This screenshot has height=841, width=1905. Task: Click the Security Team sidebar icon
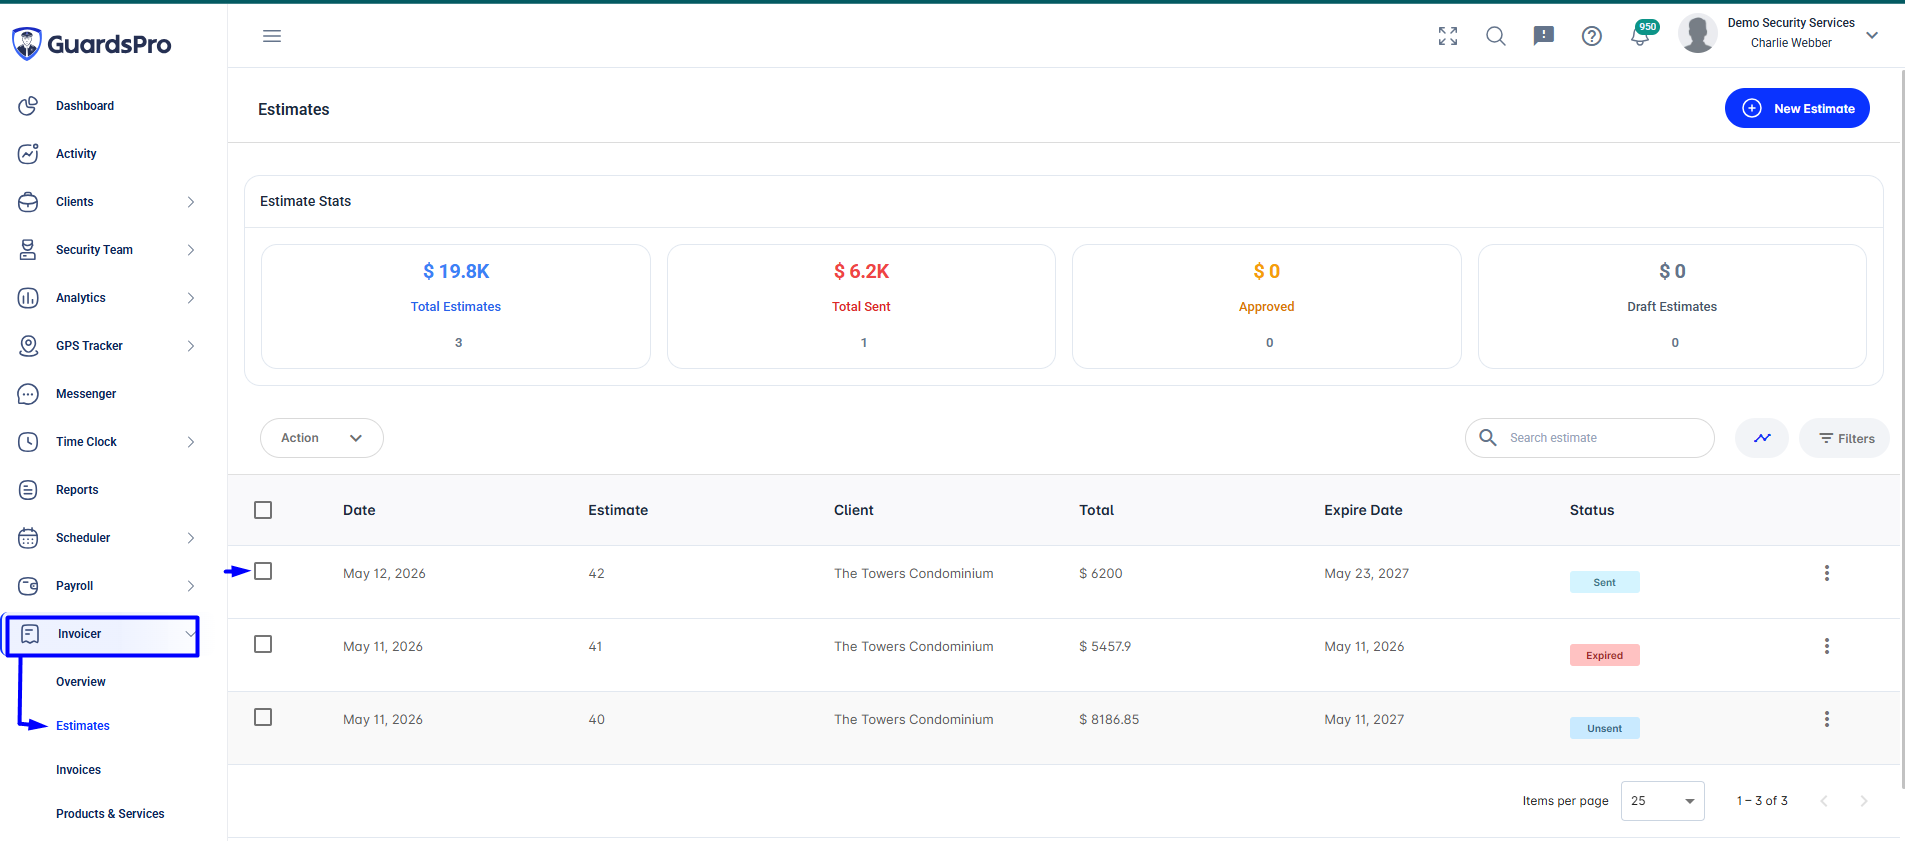pyautogui.click(x=28, y=250)
